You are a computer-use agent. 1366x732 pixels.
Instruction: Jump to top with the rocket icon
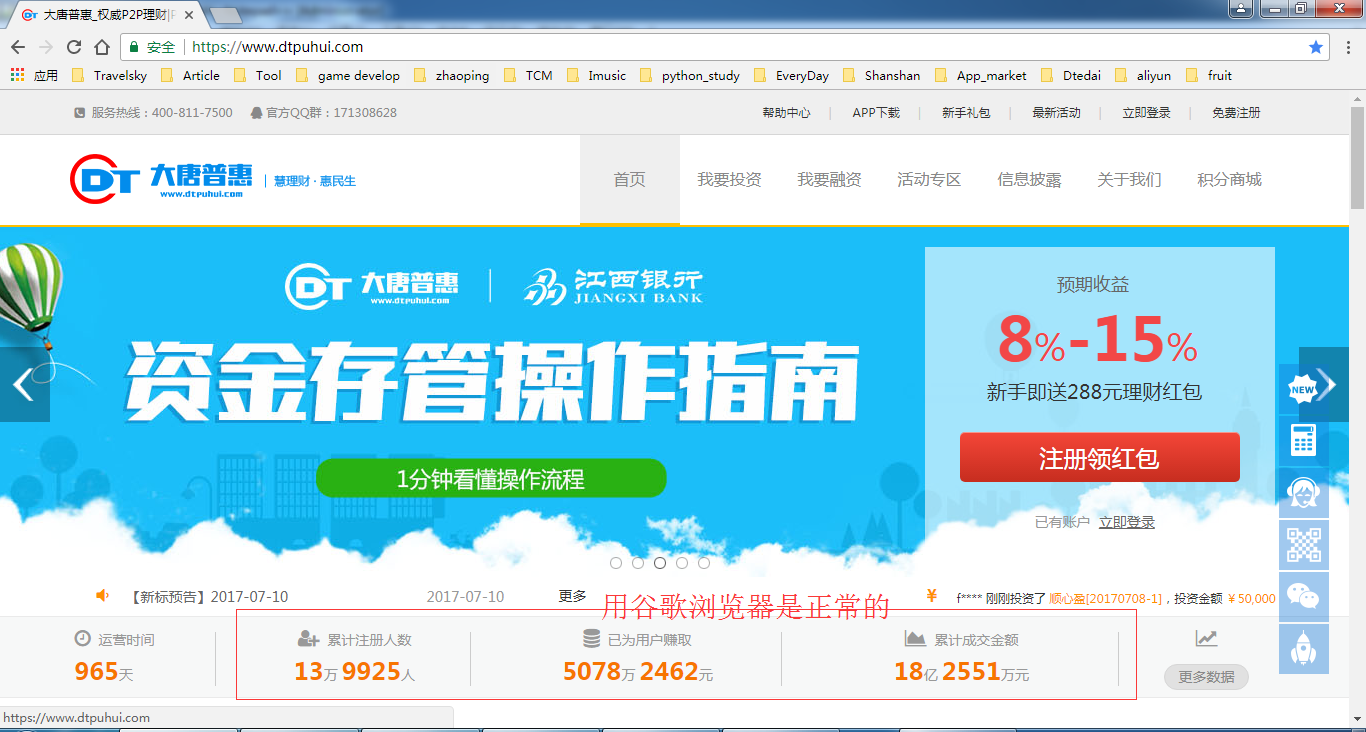point(1303,649)
